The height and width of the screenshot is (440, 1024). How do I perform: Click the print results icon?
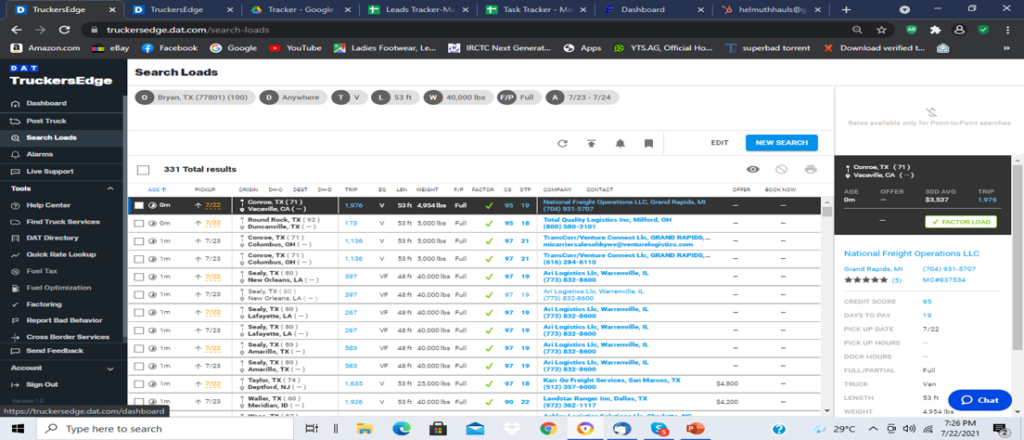pos(810,170)
